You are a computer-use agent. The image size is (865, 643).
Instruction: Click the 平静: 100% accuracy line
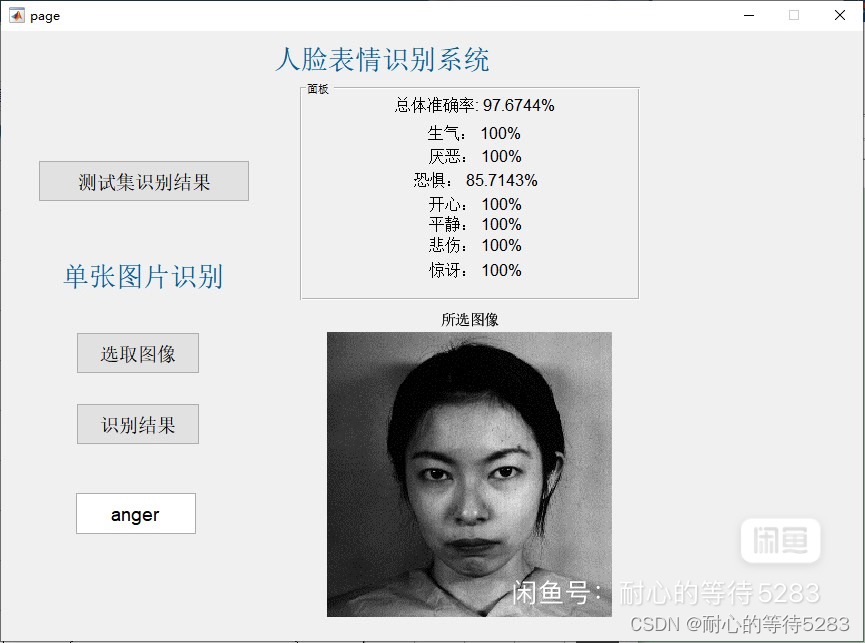coord(474,224)
